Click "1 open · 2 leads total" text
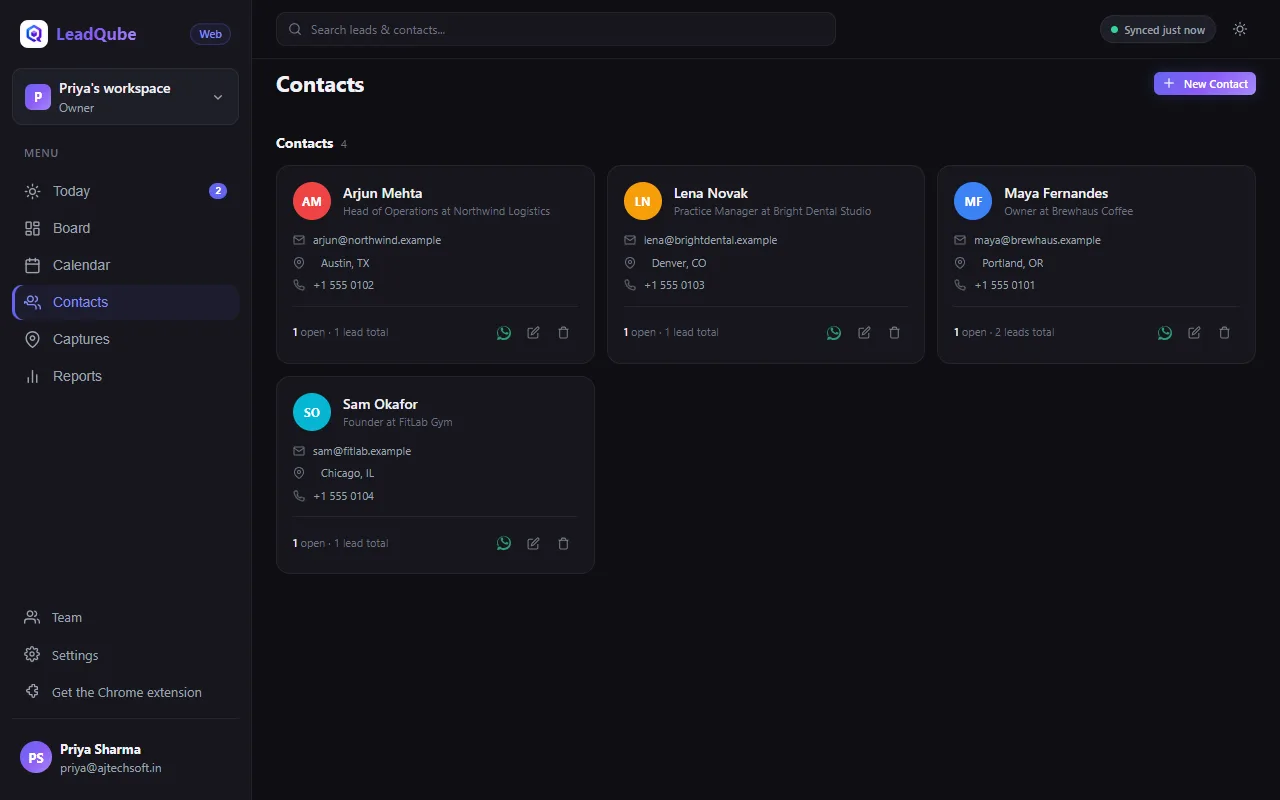Viewport: 1280px width, 800px height. (1004, 332)
